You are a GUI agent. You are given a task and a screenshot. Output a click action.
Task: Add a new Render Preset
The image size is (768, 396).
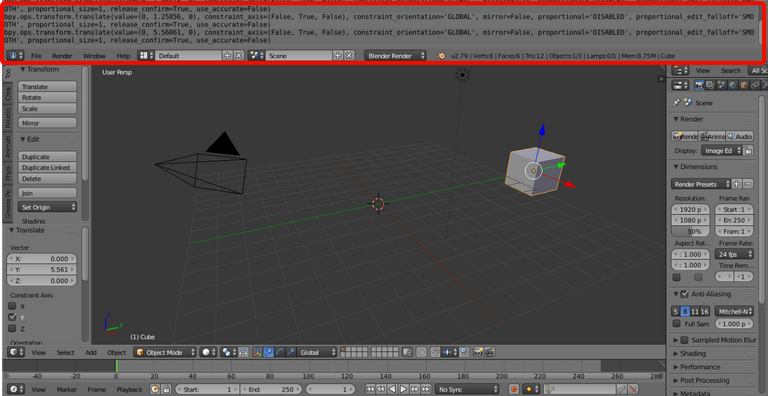click(x=736, y=184)
